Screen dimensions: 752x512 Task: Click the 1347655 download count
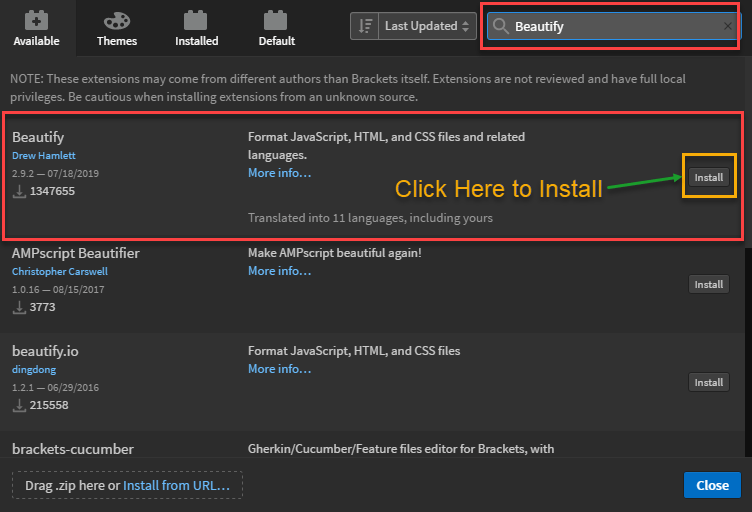[52, 191]
